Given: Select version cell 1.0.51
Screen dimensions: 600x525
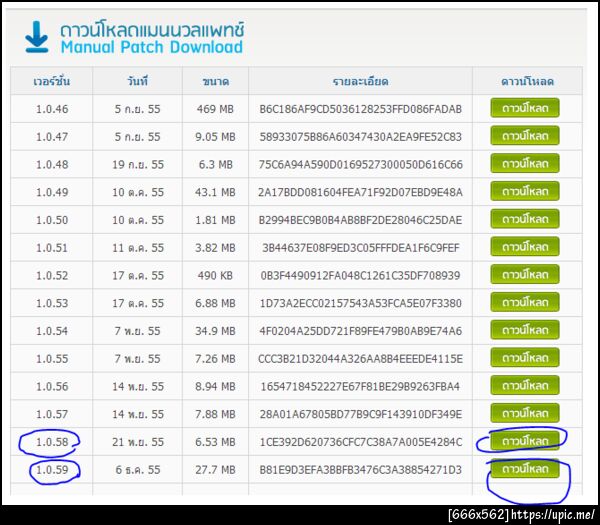Looking at the screenshot, I should click(x=52, y=248).
